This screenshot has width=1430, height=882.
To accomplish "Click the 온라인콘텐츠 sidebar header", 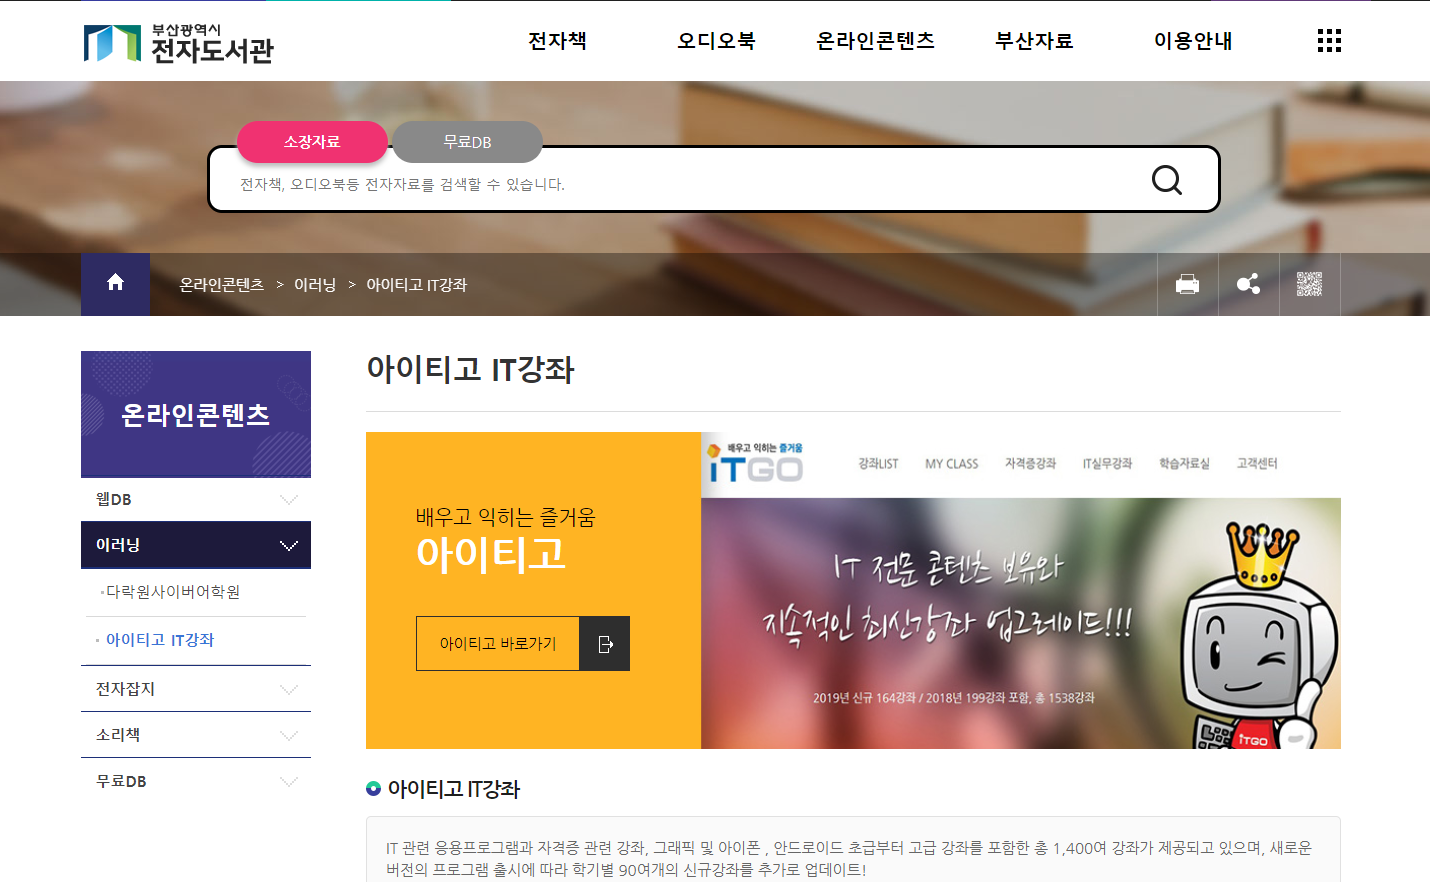I will 196,414.
